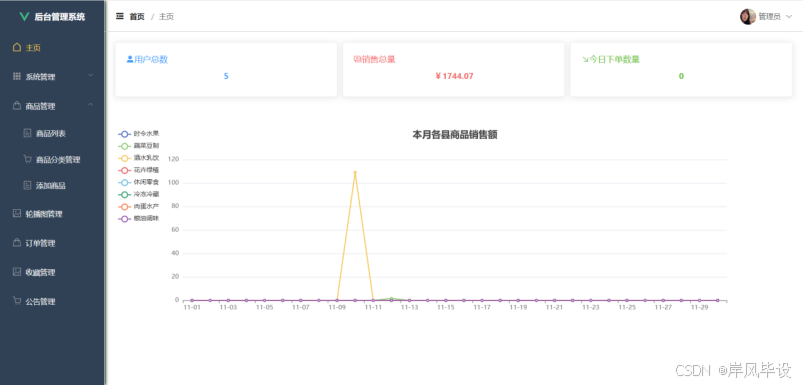Click the green data point on 11-12

[x=391, y=298]
